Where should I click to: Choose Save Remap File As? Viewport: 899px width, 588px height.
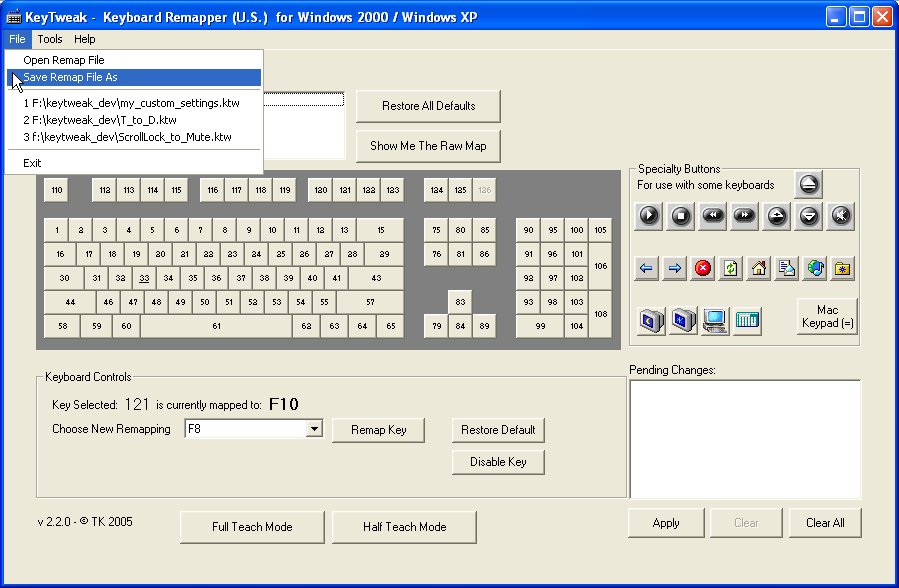point(134,77)
